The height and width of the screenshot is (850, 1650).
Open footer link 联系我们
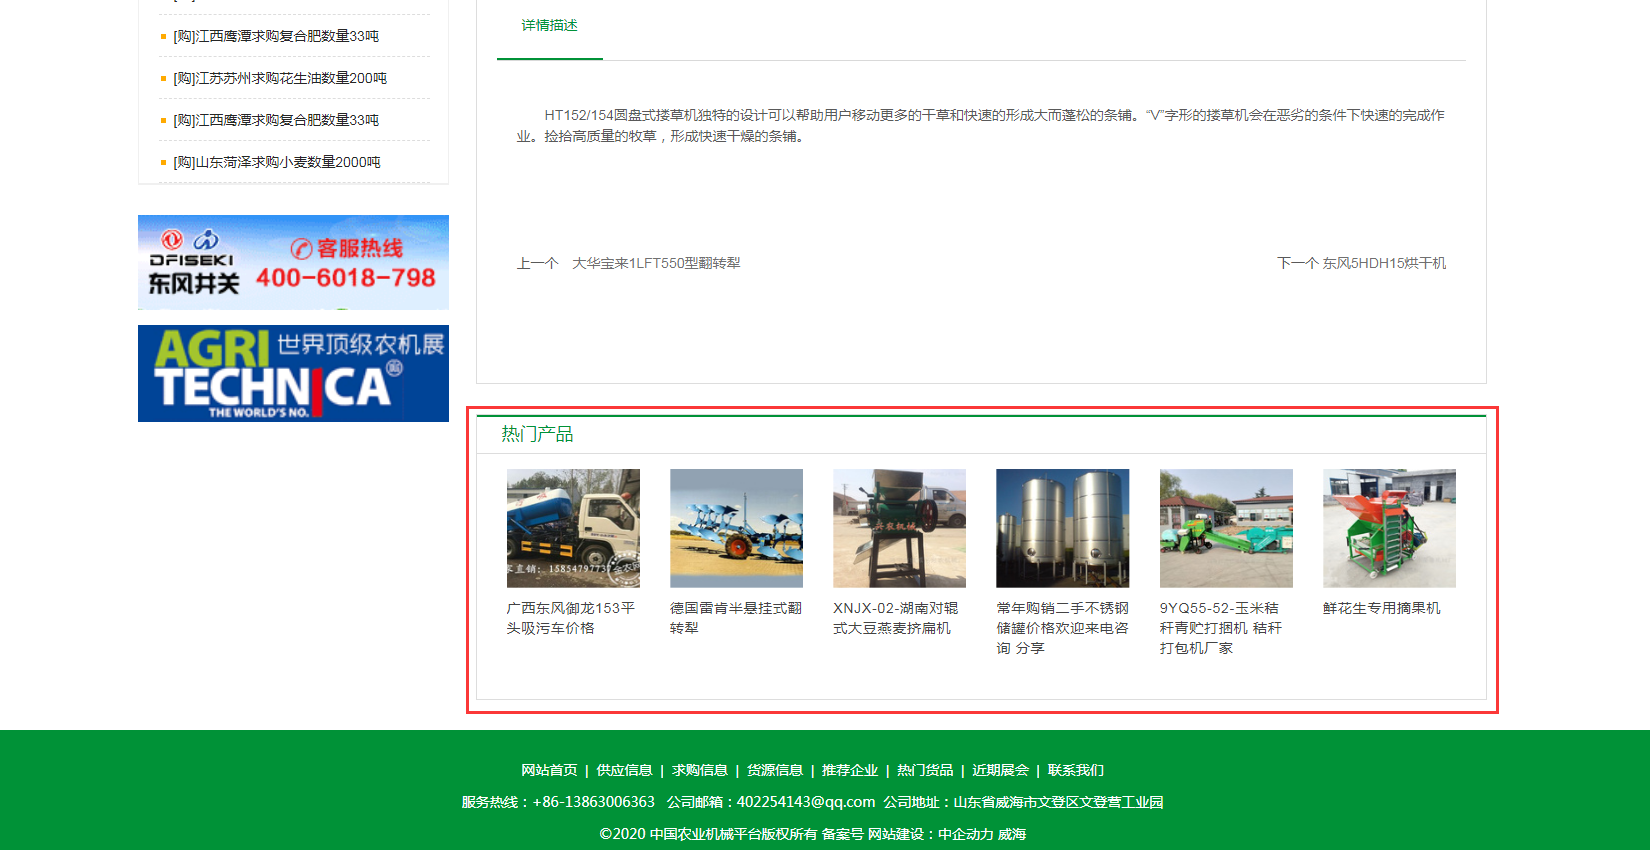(x=1076, y=770)
